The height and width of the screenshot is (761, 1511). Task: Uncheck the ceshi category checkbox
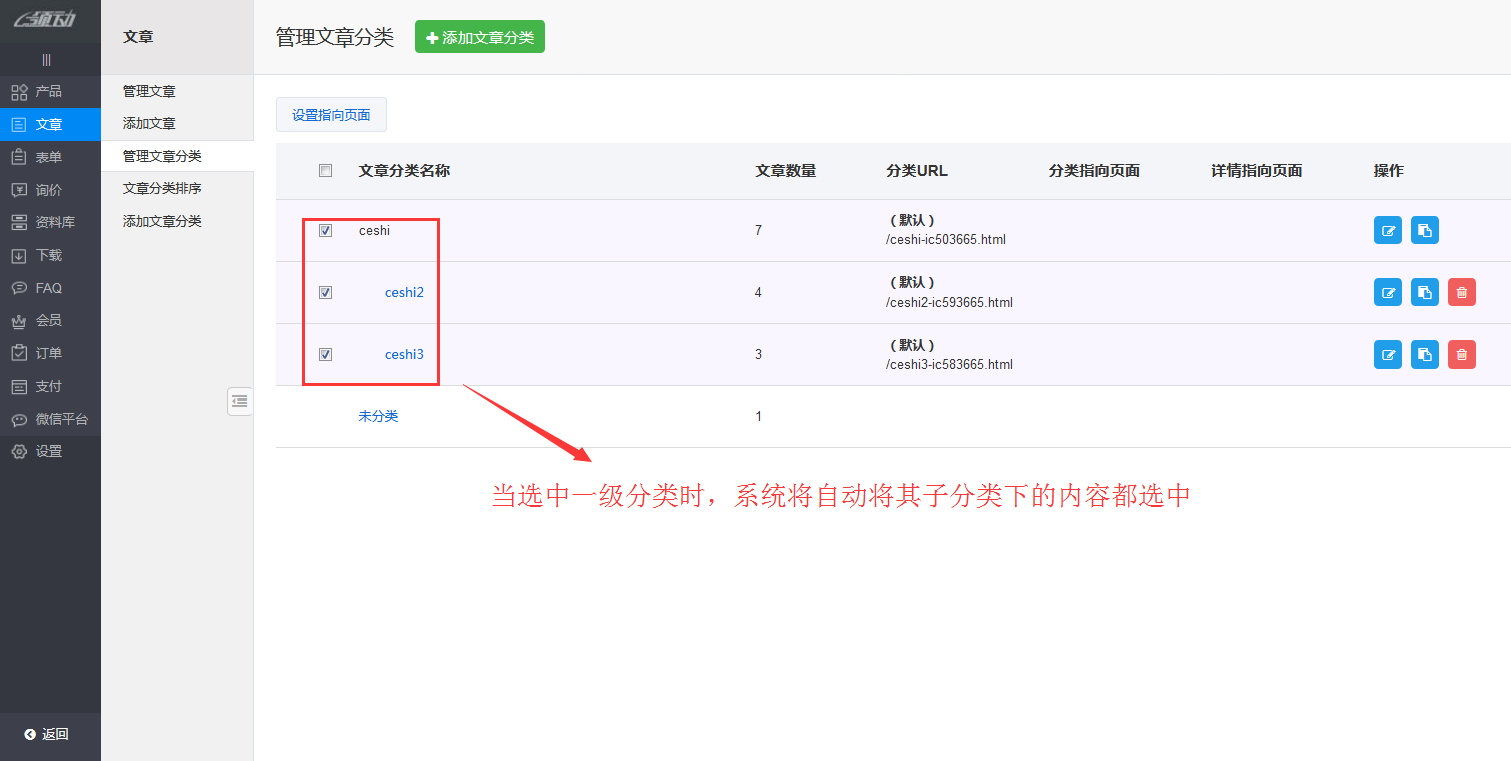click(x=325, y=230)
